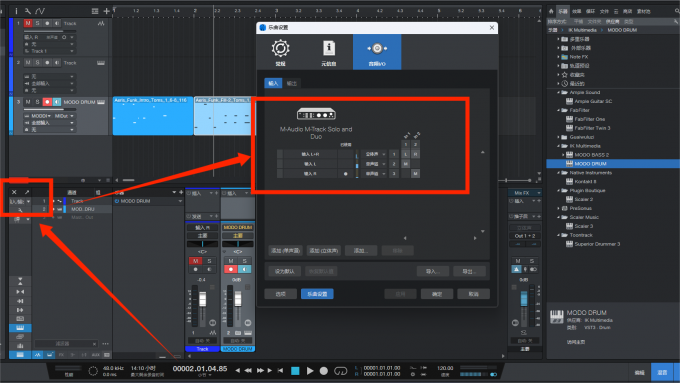The width and height of the screenshot is (680, 383).
Task: Click the L routing cell for Input L+R
Action: coord(405,154)
